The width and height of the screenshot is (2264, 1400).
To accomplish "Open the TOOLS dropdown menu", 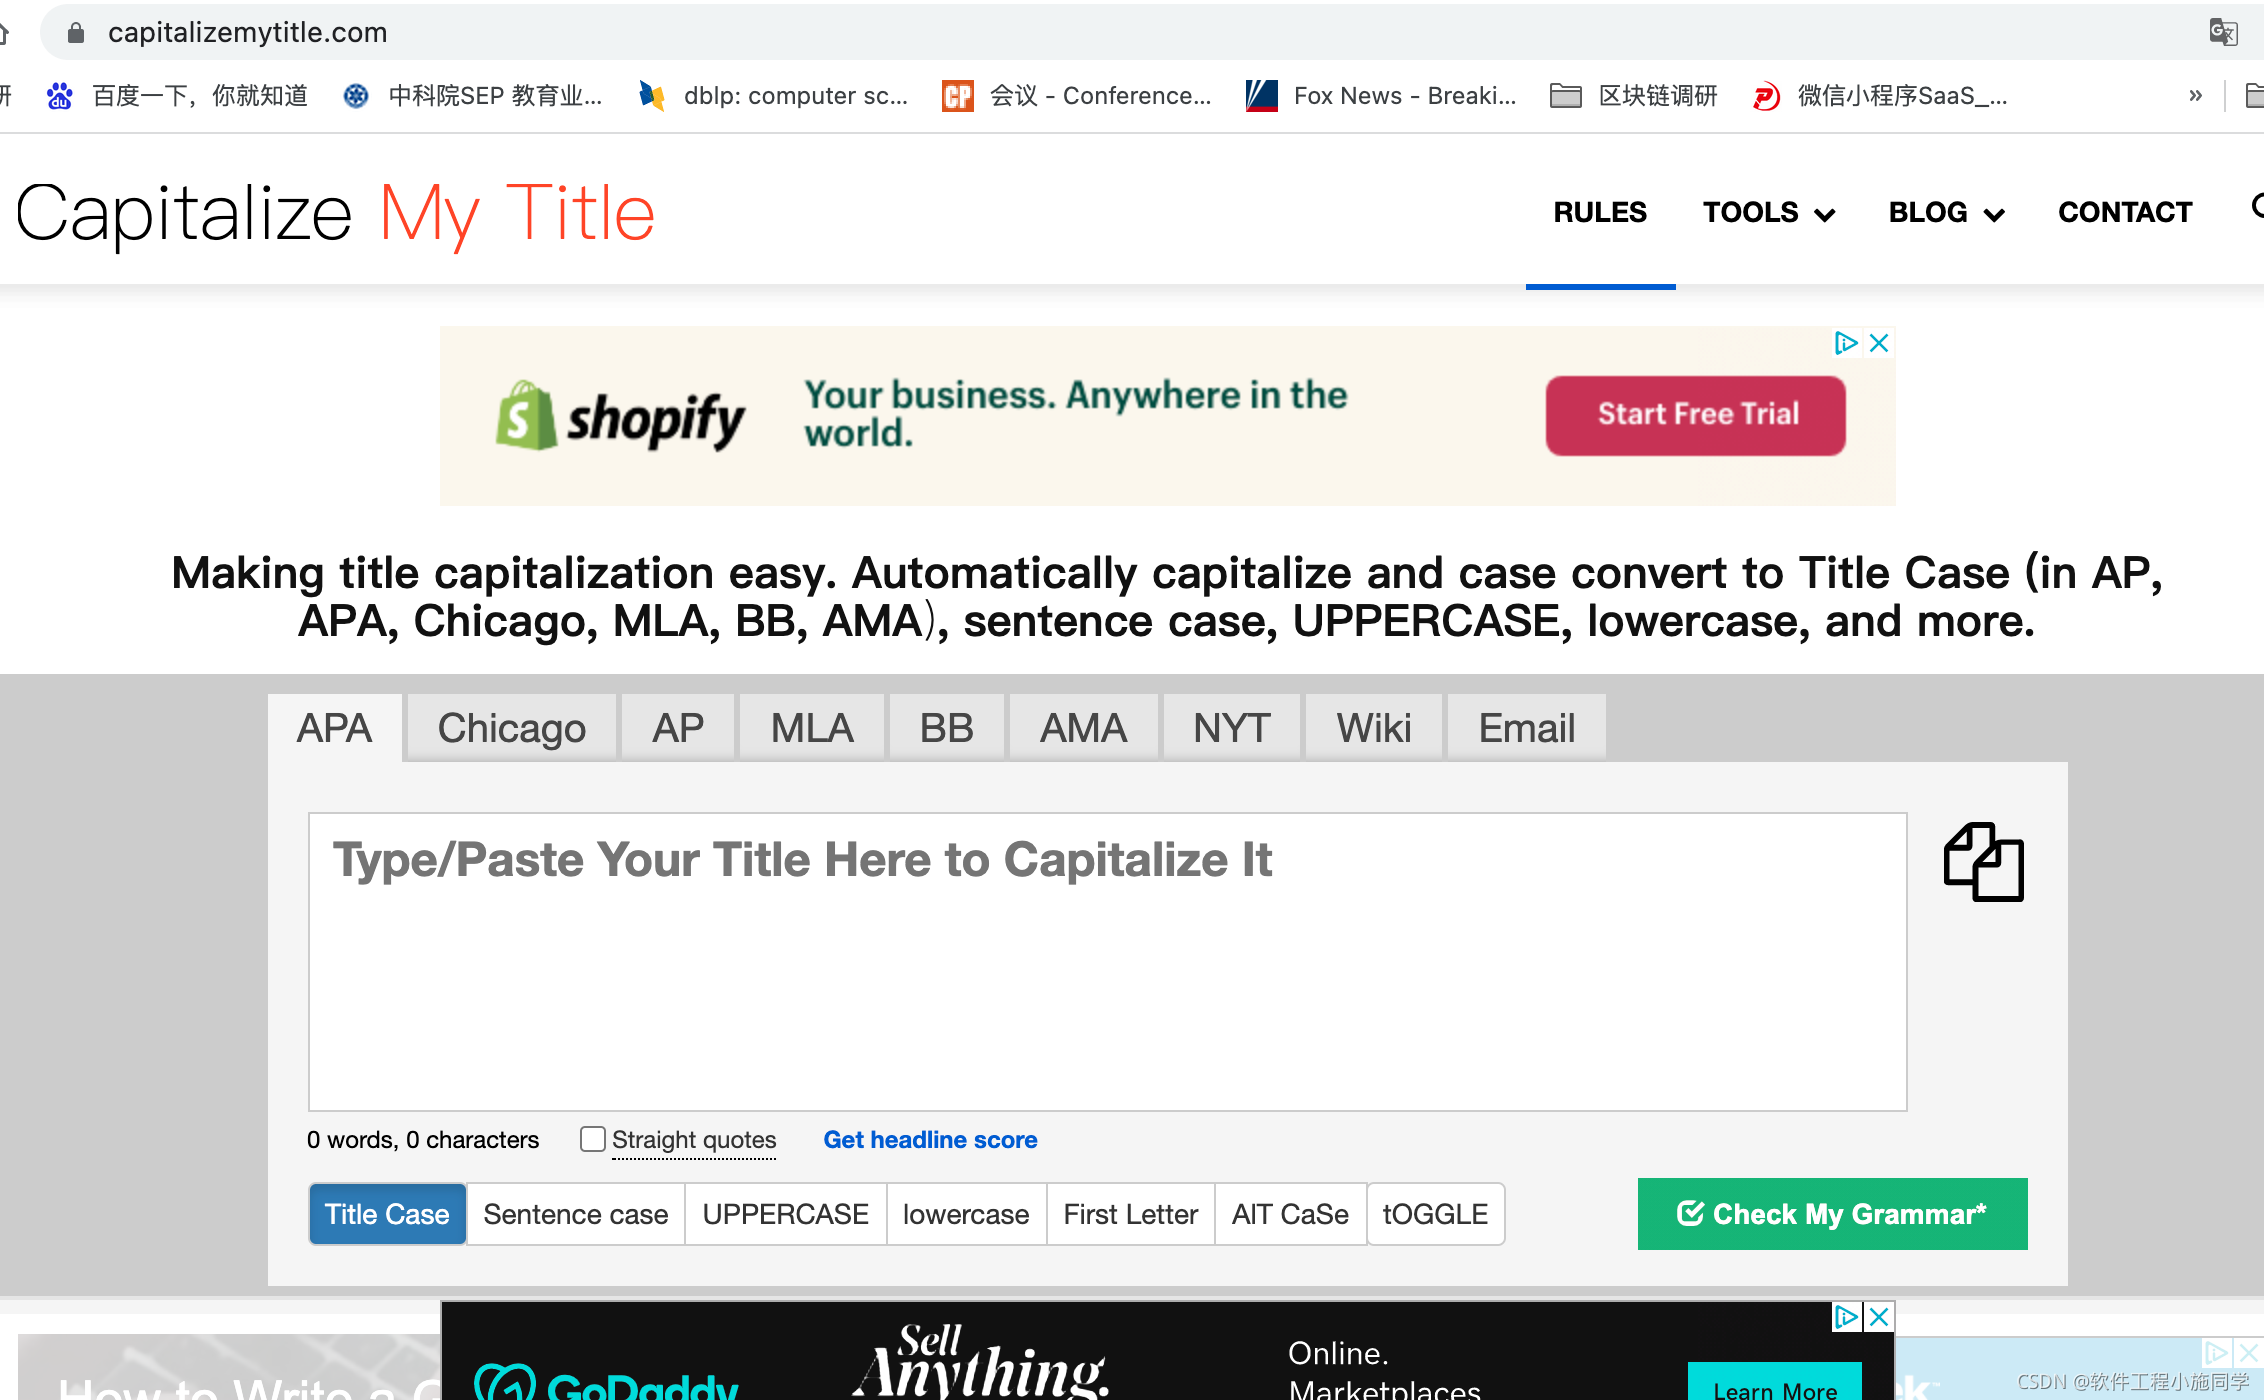I will [x=1768, y=212].
